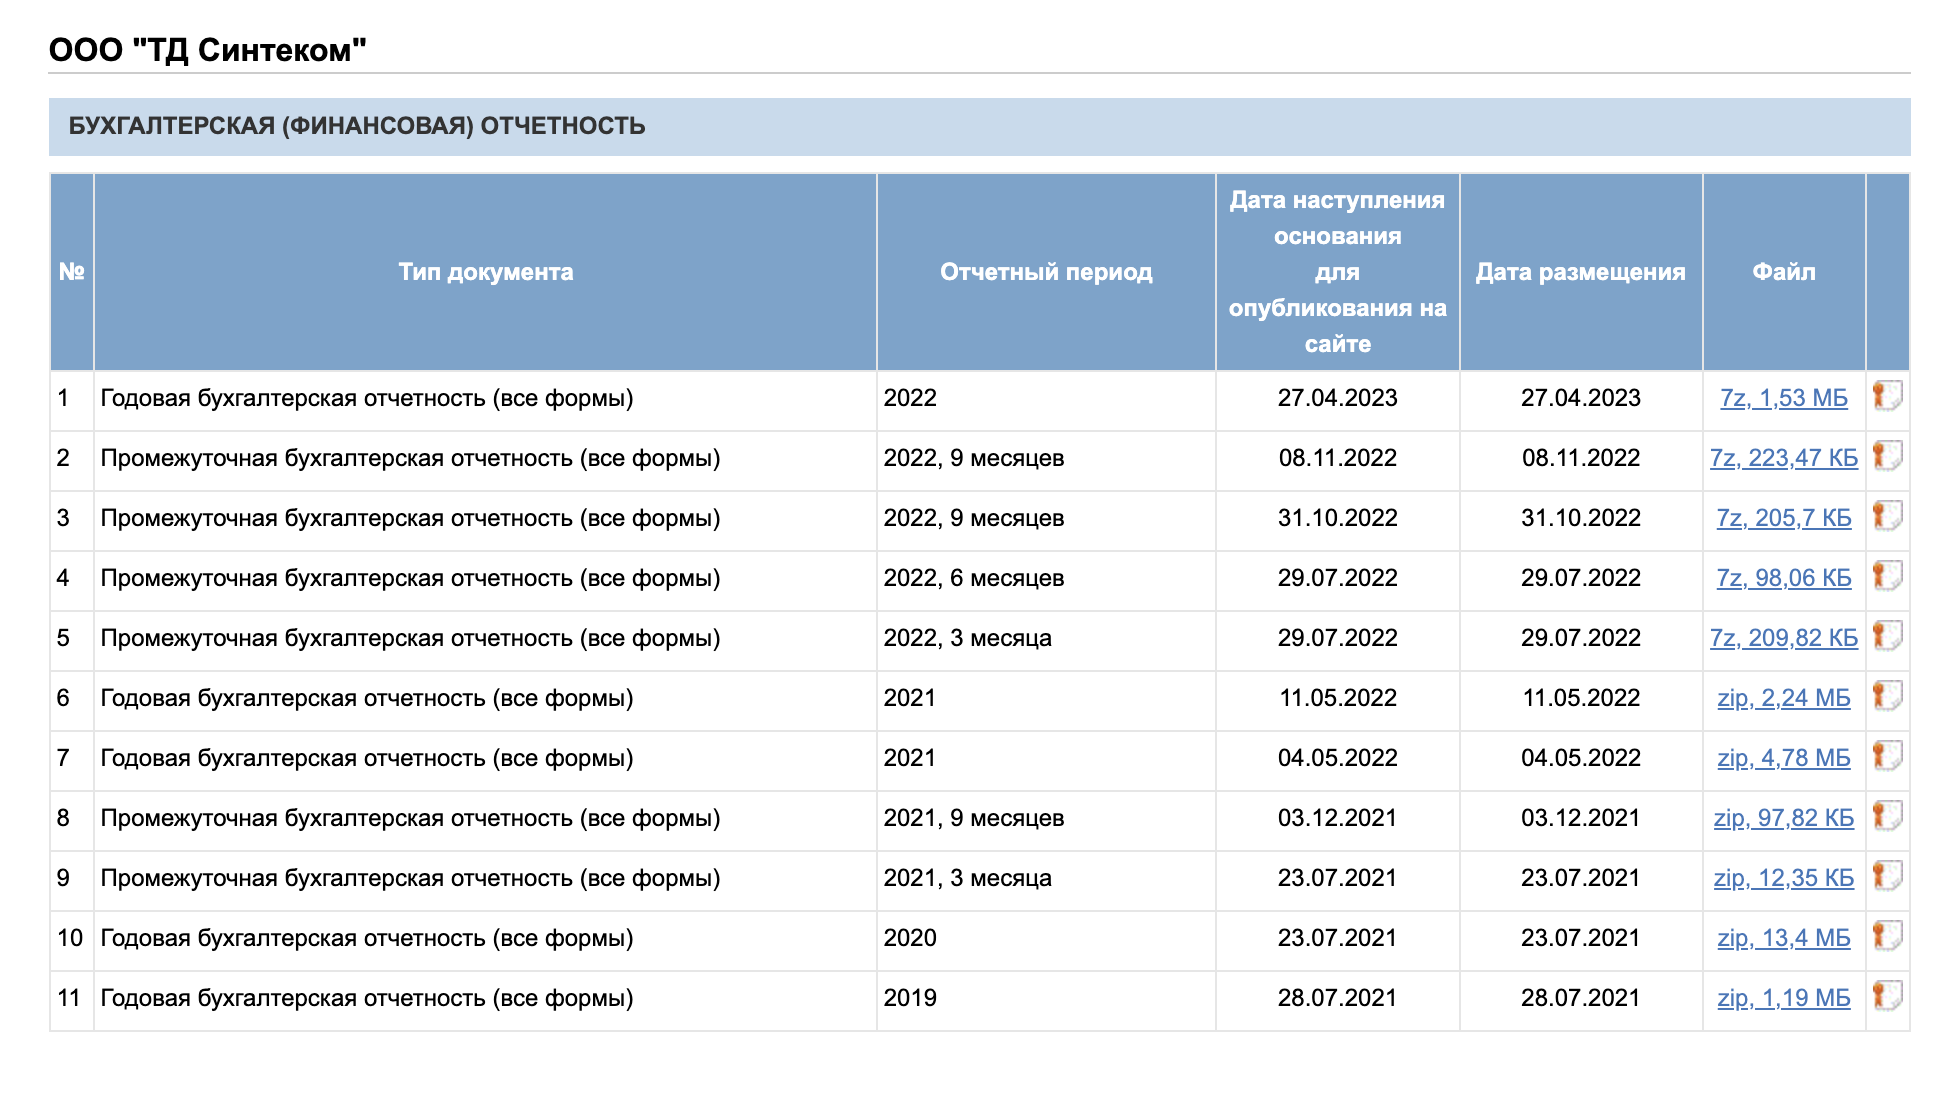Click the Дата наступления основания column header
Image resolution: width=1958 pixels, height=1098 pixels.
click(1338, 272)
